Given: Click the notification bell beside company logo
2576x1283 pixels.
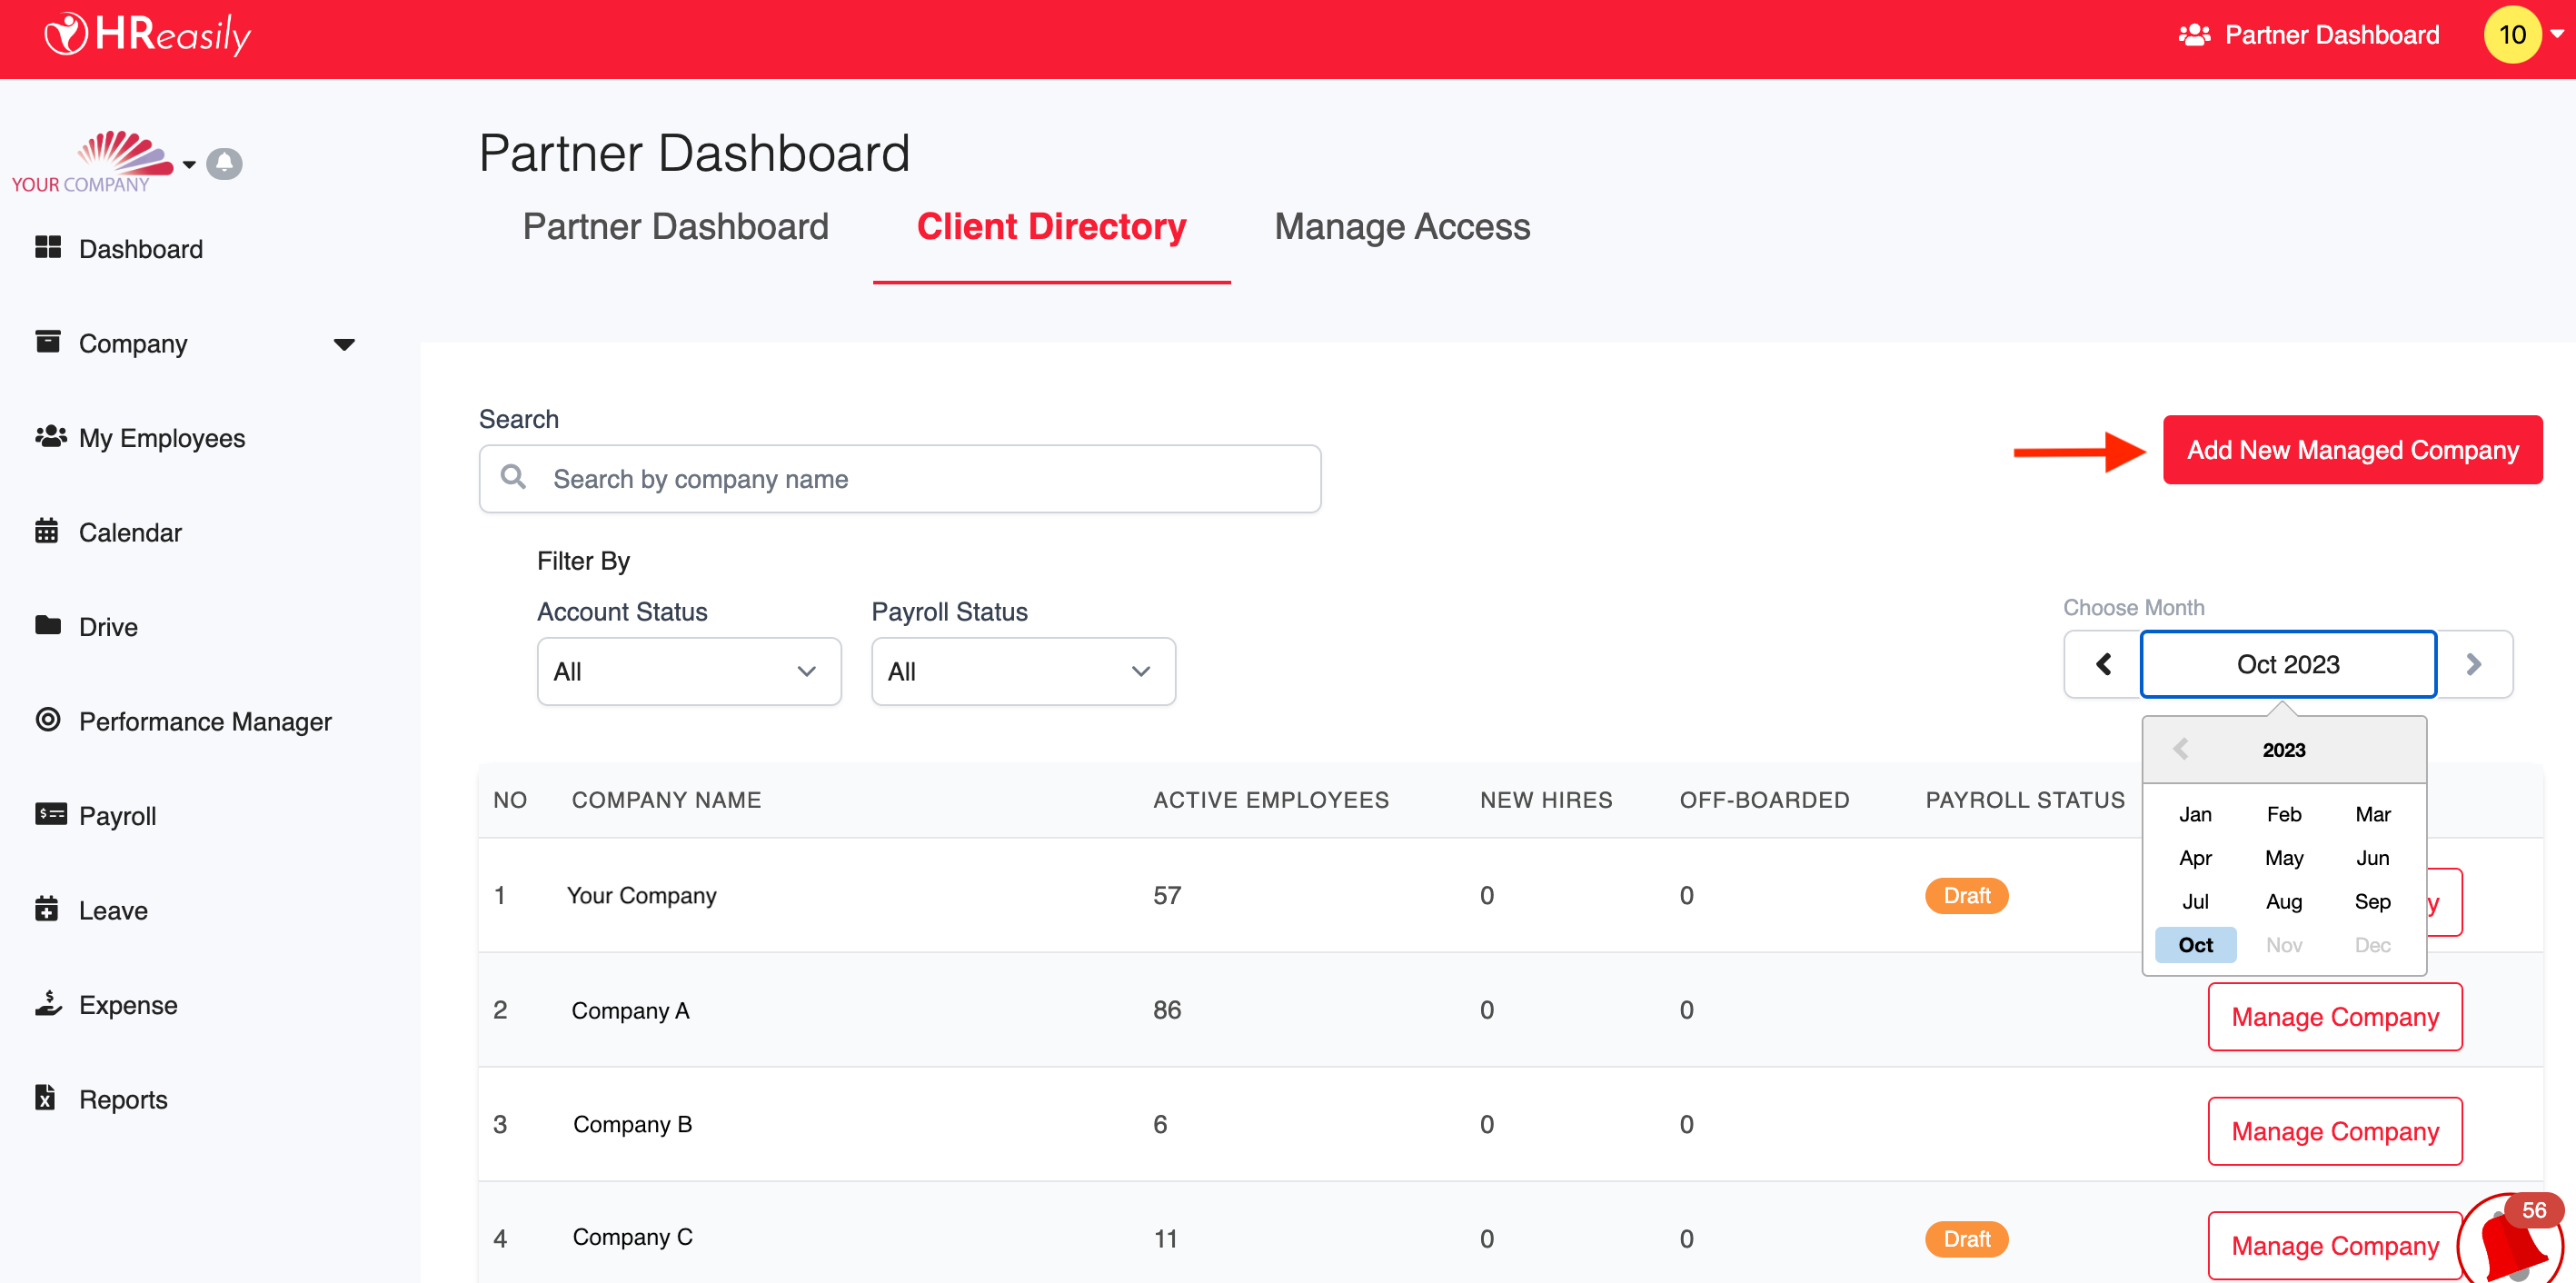Looking at the screenshot, I should click(x=224, y=163).
